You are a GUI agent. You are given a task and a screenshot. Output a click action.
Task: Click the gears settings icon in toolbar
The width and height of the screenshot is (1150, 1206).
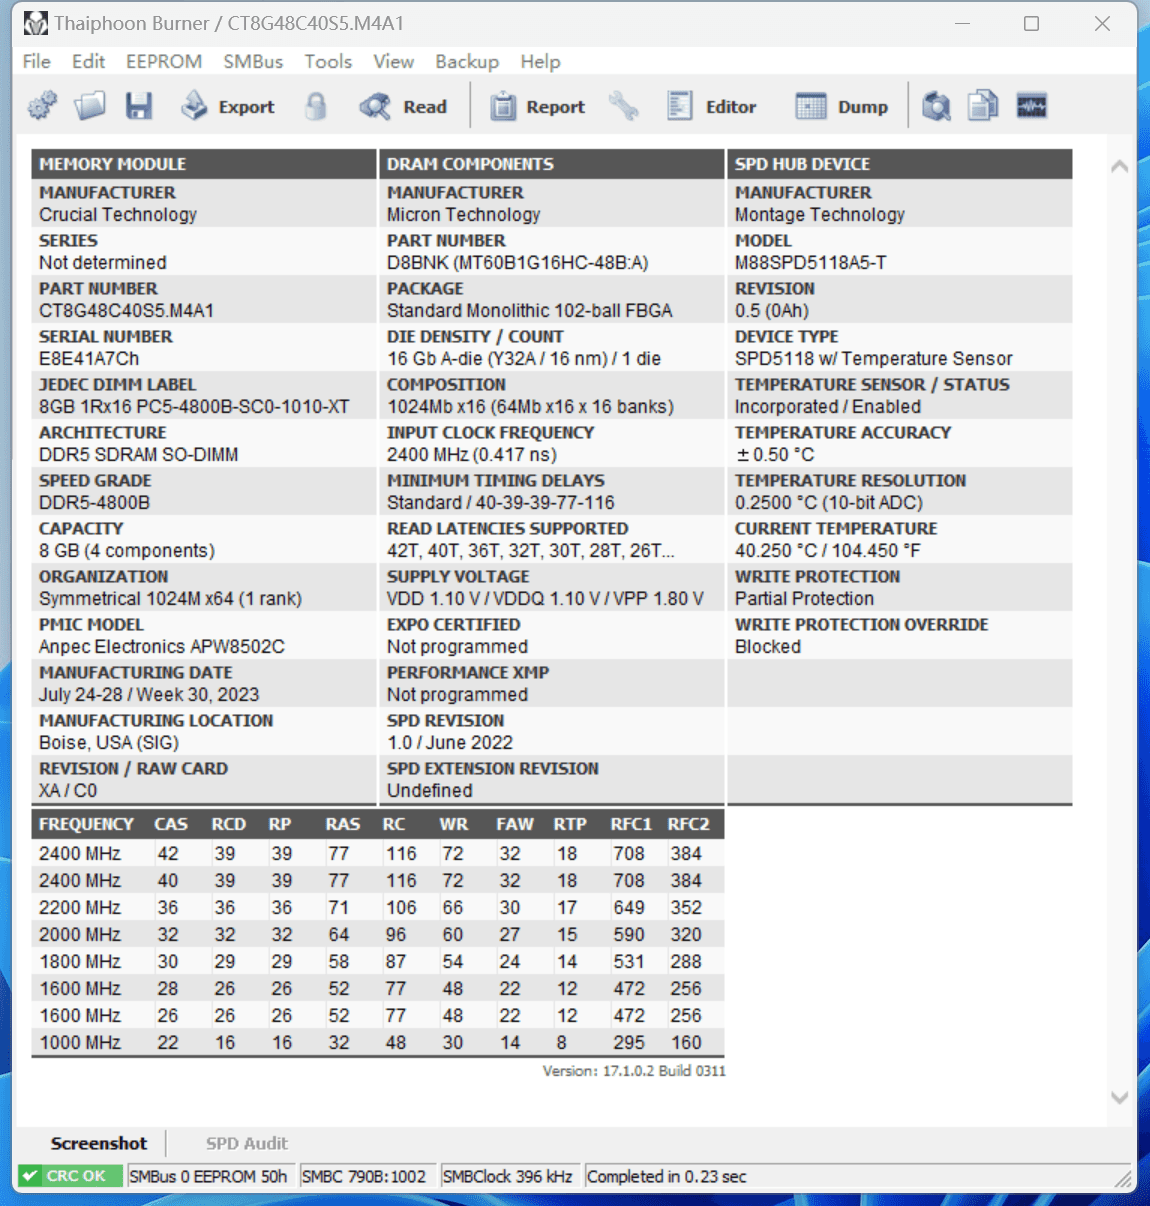[42, 106]
